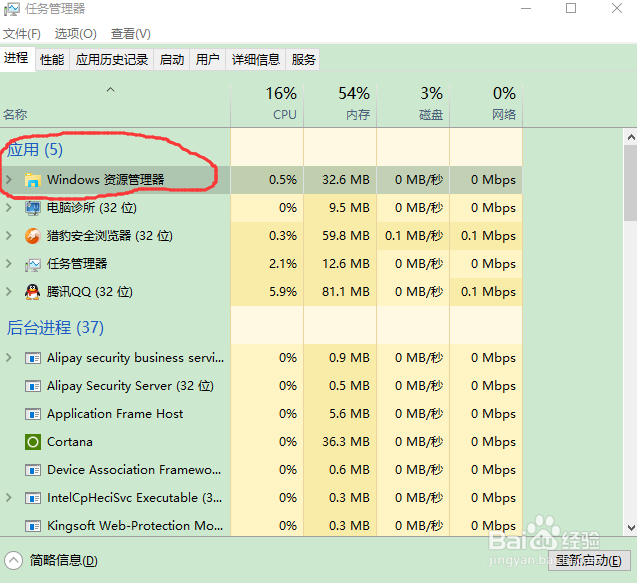The width and height of the screenshot is (637, 583).
Task: Switch to the 详细信息 tab
Action: click(x=256, y=60)
